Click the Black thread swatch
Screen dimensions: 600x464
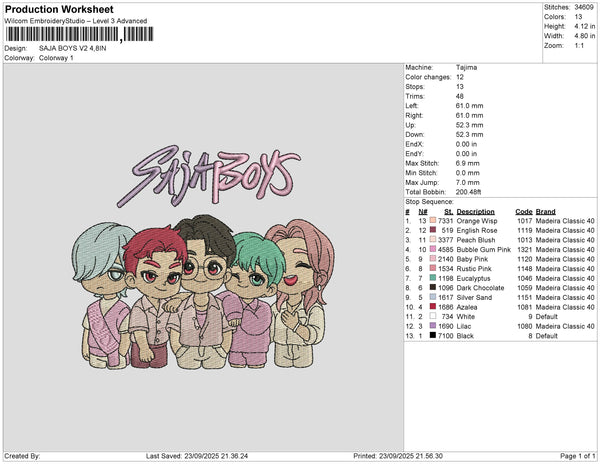433,335
